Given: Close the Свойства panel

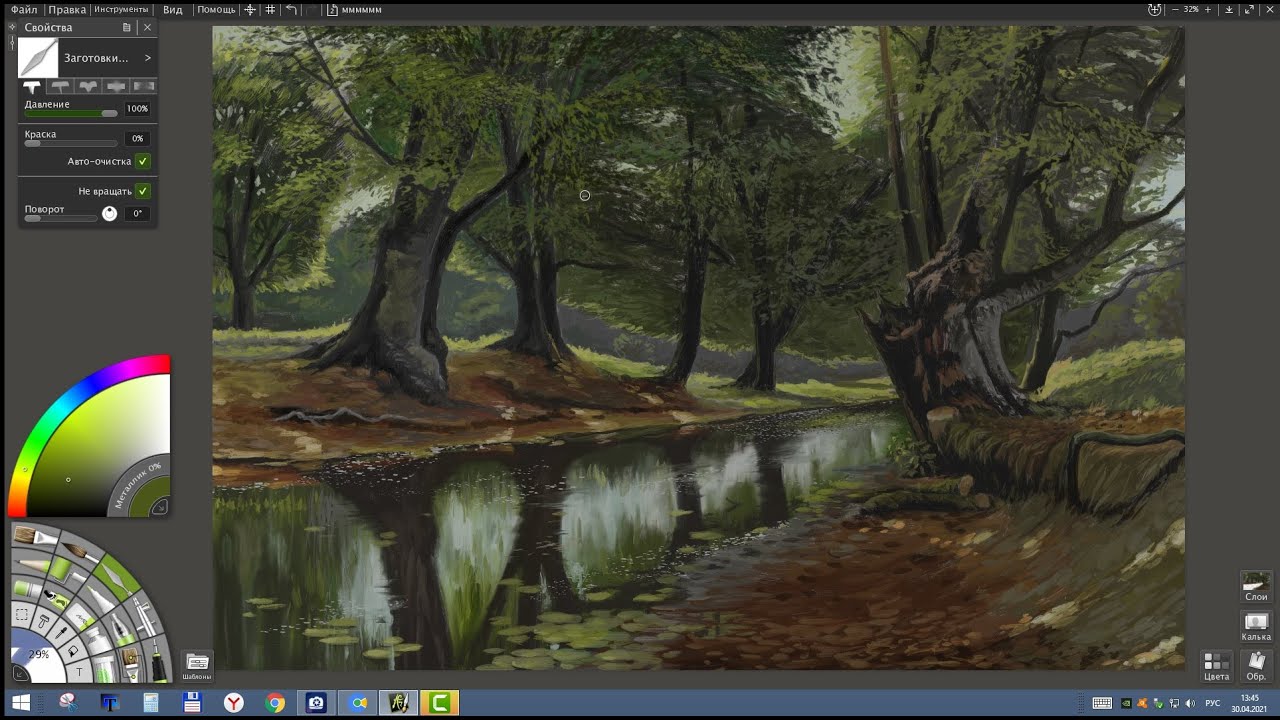Looking at the screenshot, I should (147, 27).
